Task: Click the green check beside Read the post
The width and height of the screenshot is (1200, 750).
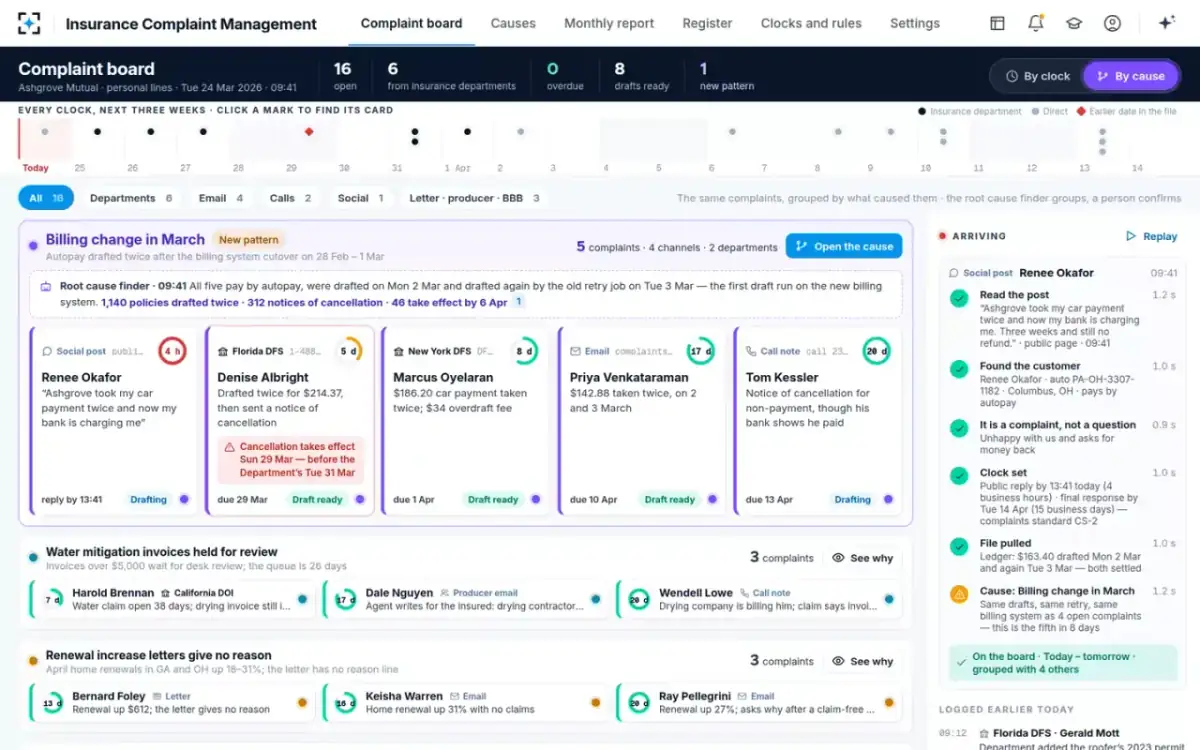Action: point(959,298)
